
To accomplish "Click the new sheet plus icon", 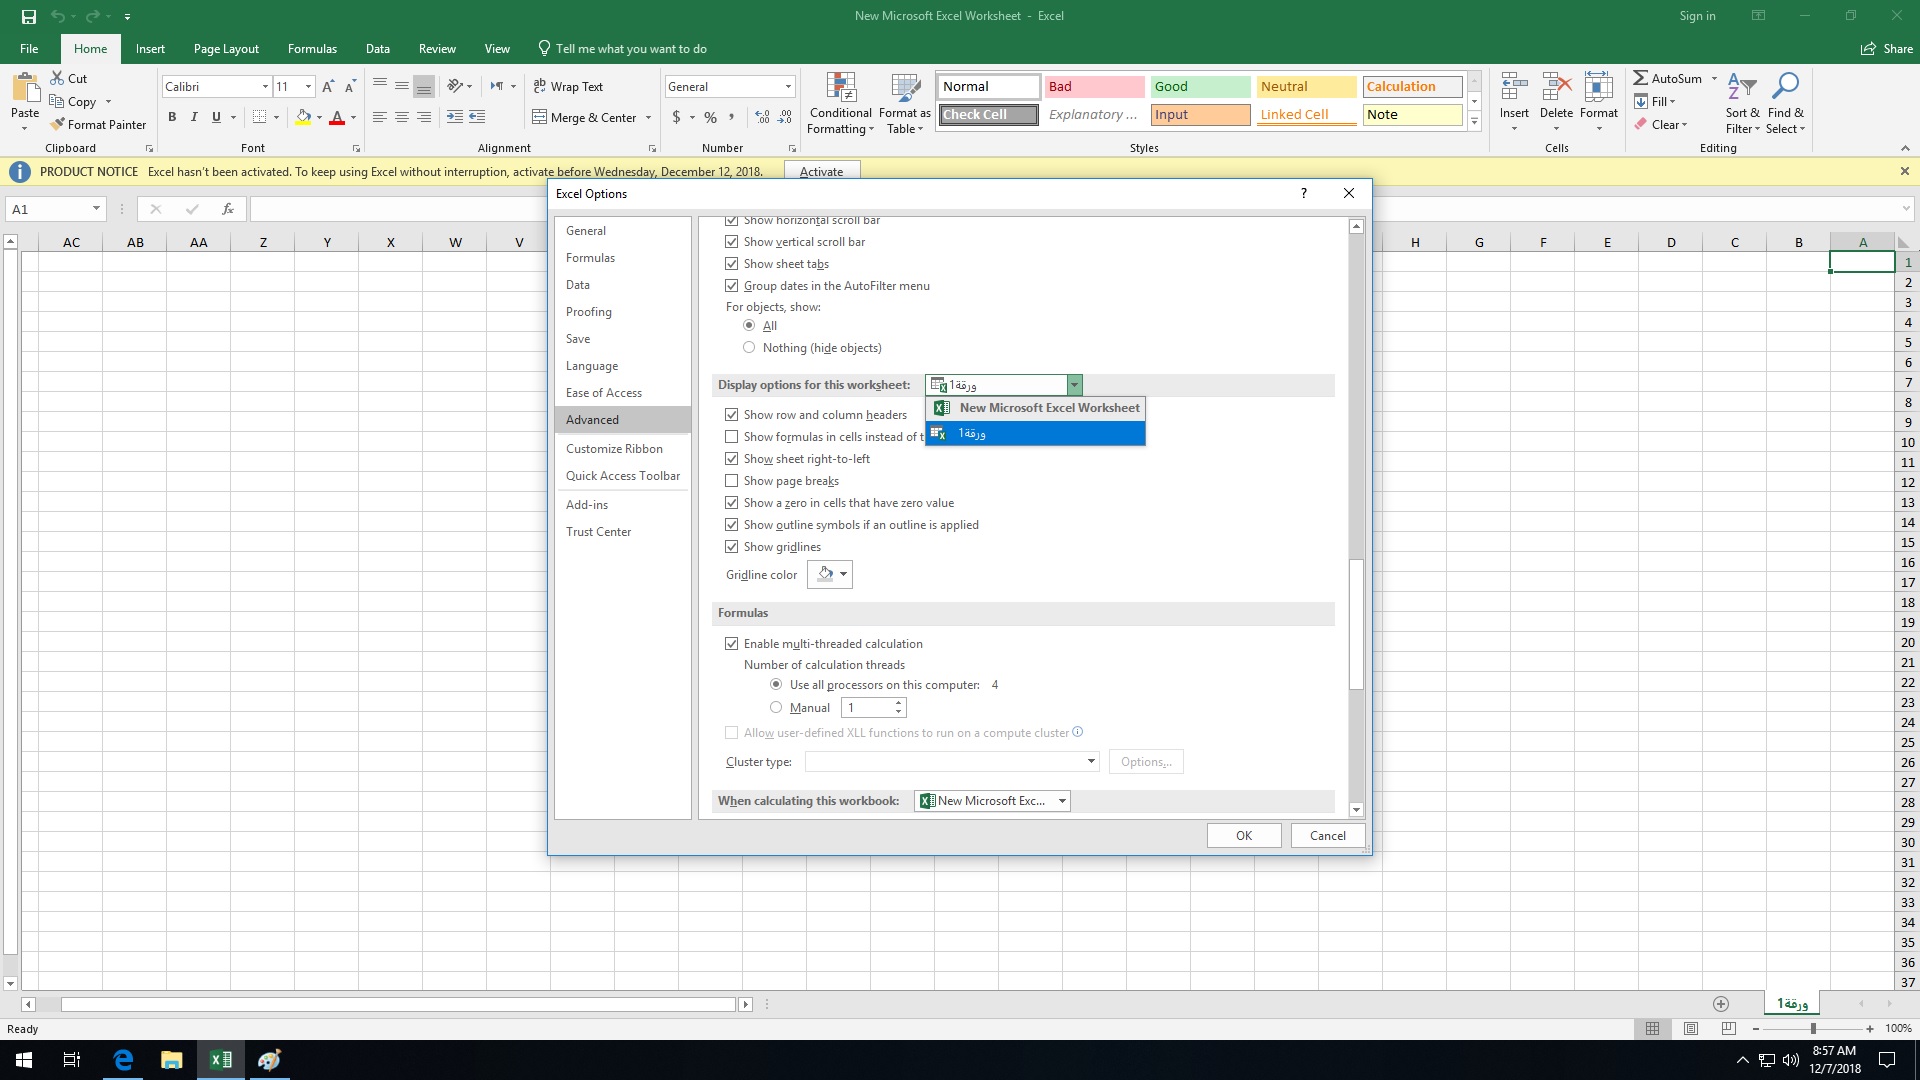I will coord(1721,1003).
